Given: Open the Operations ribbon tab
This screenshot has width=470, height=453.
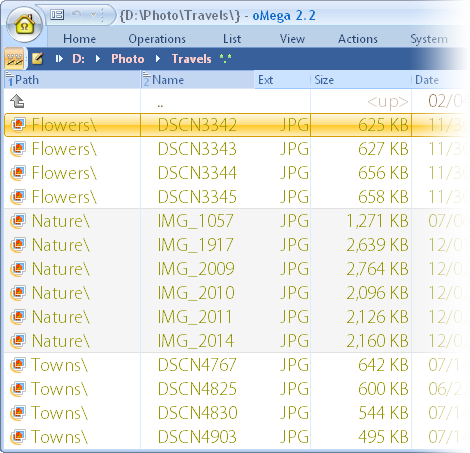Looking at the screenshot, I should pos(157,39).
